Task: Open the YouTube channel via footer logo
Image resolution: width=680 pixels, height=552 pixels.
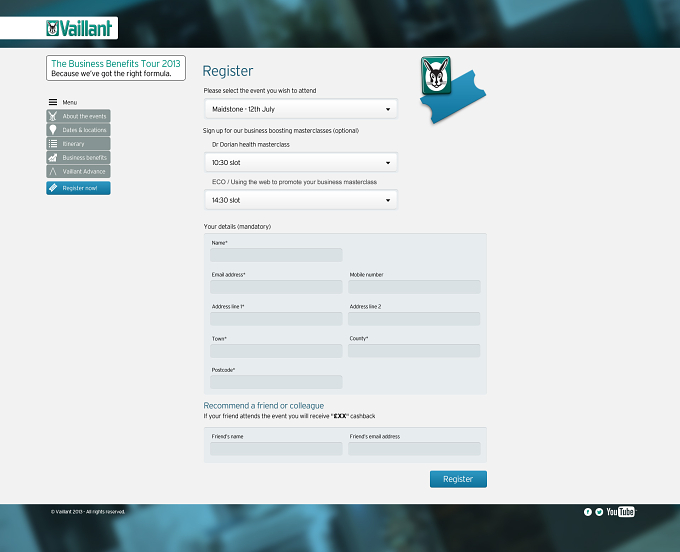Action: (621, 512)
